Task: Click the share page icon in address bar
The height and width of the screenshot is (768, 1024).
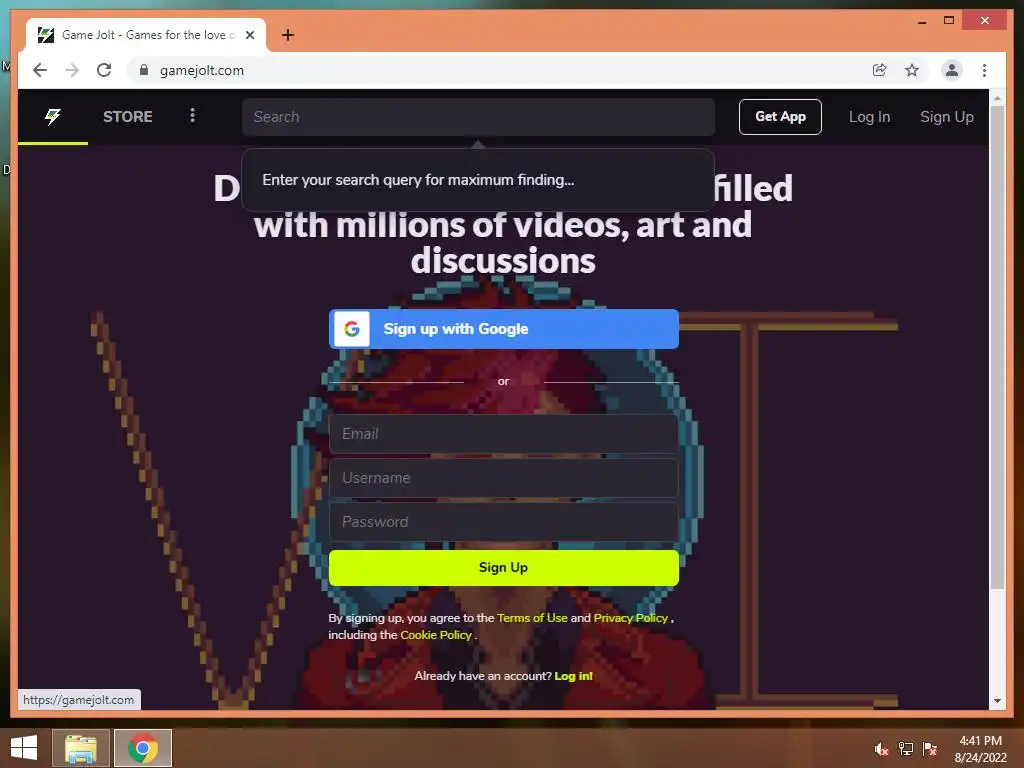Action: [880, 70]
